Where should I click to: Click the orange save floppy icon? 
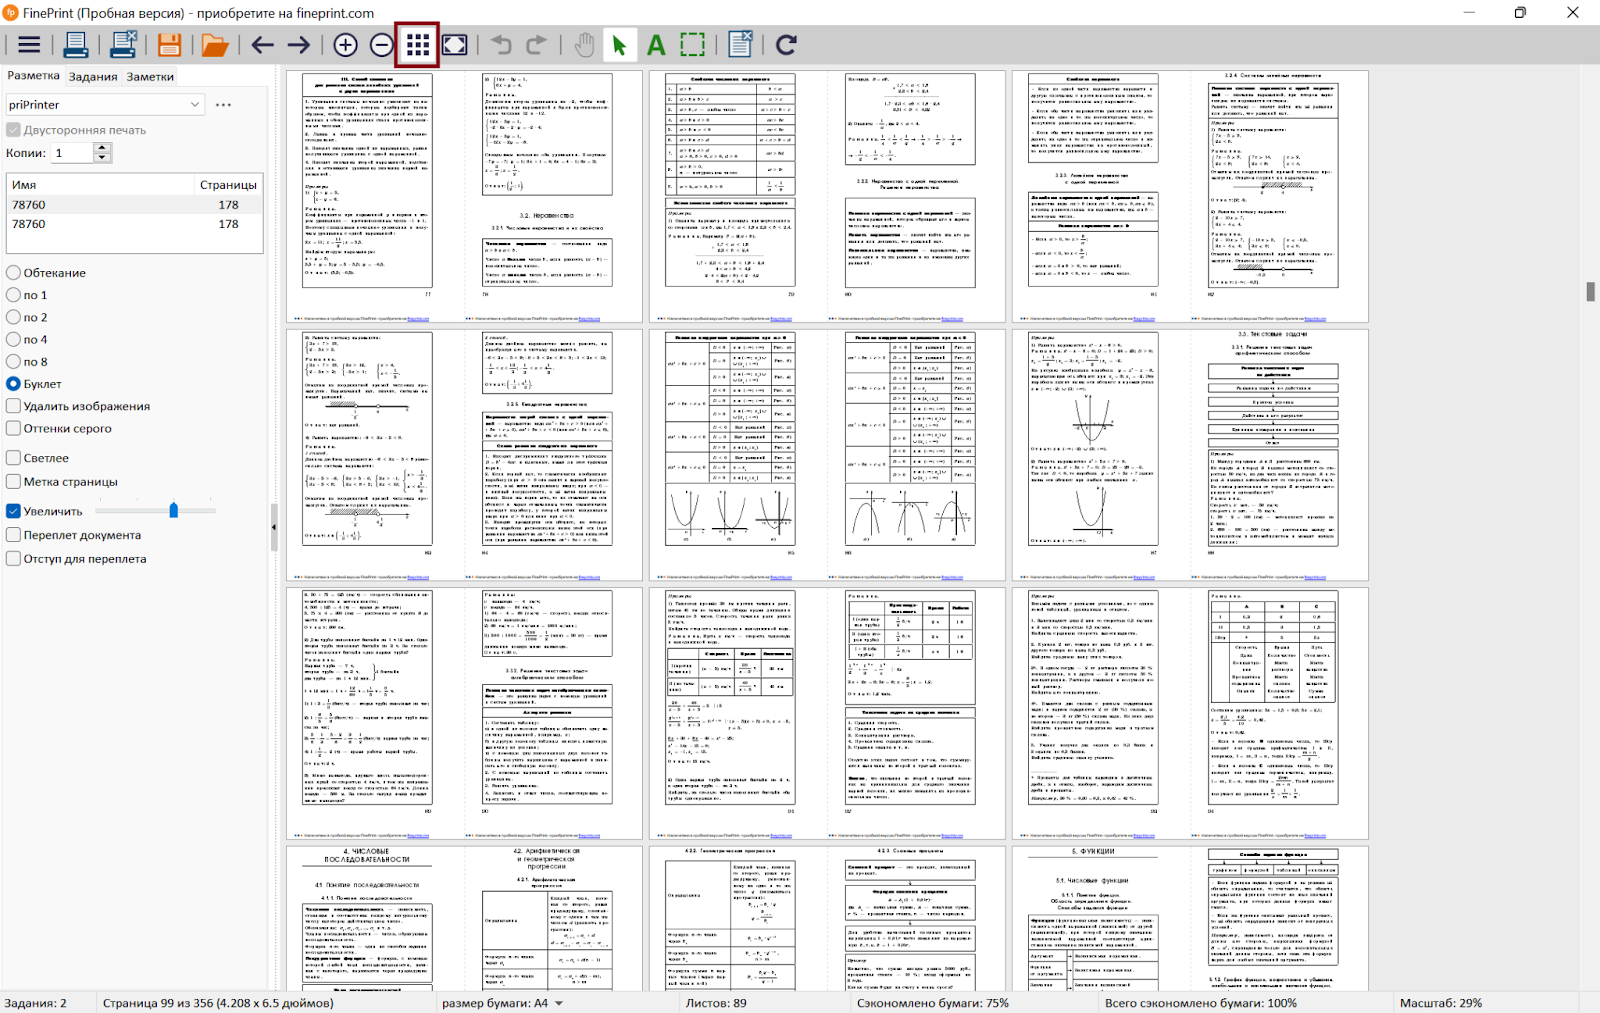pos(169,45)
